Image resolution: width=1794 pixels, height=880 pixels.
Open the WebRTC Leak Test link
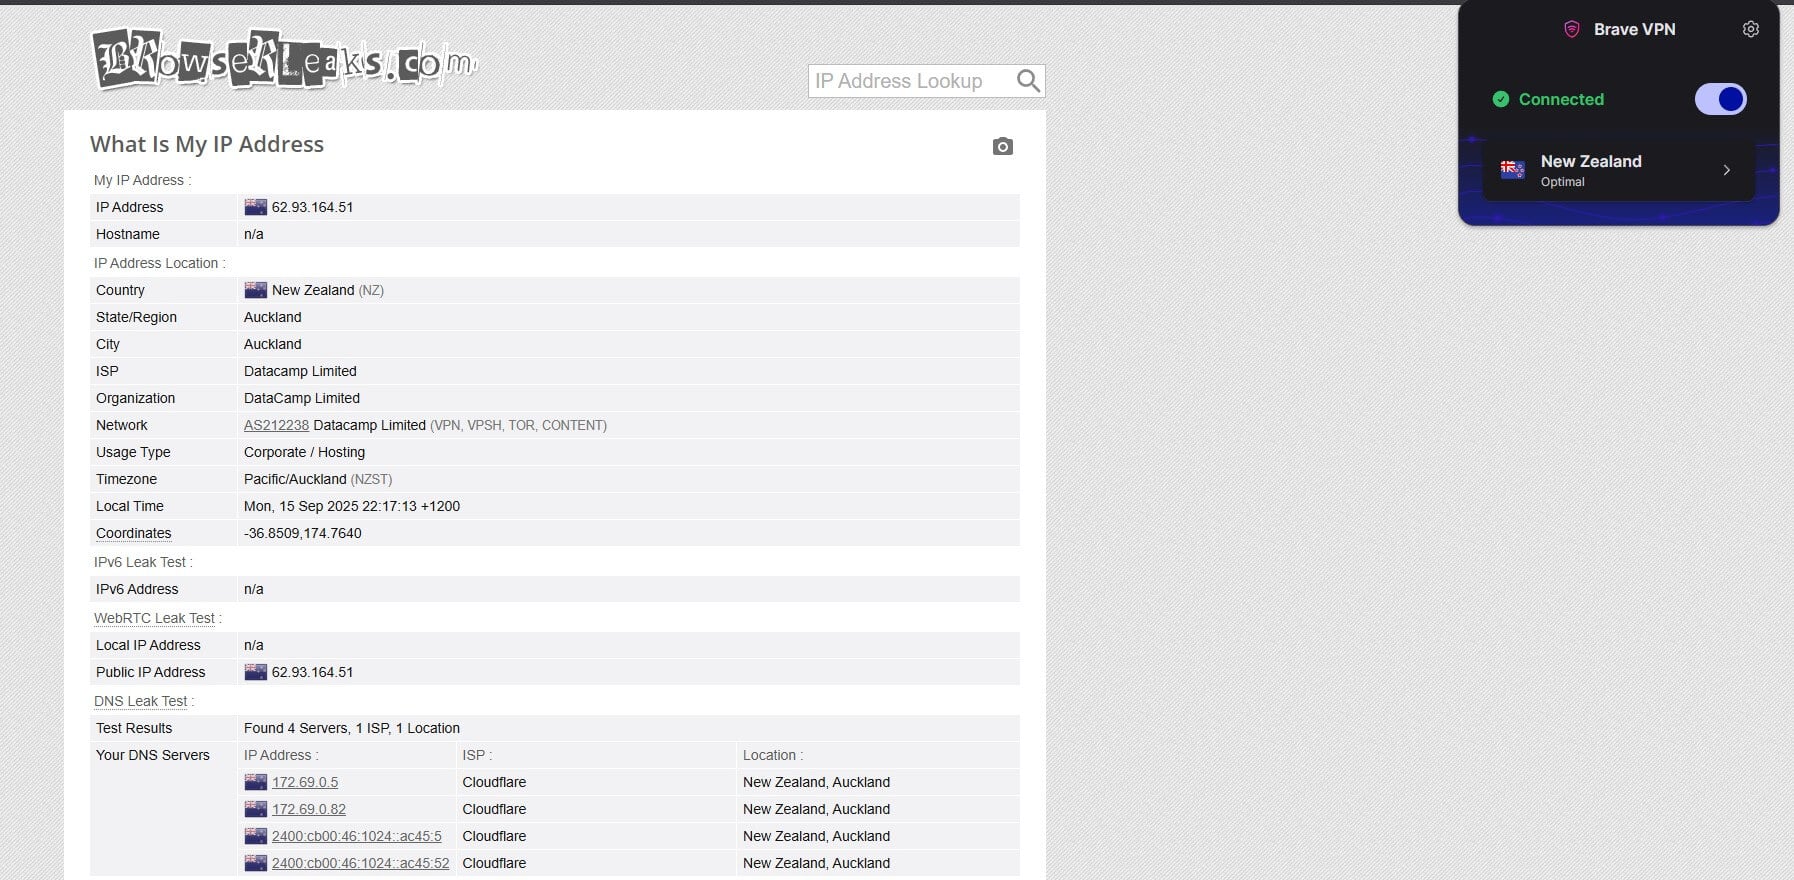coord(154,618)
